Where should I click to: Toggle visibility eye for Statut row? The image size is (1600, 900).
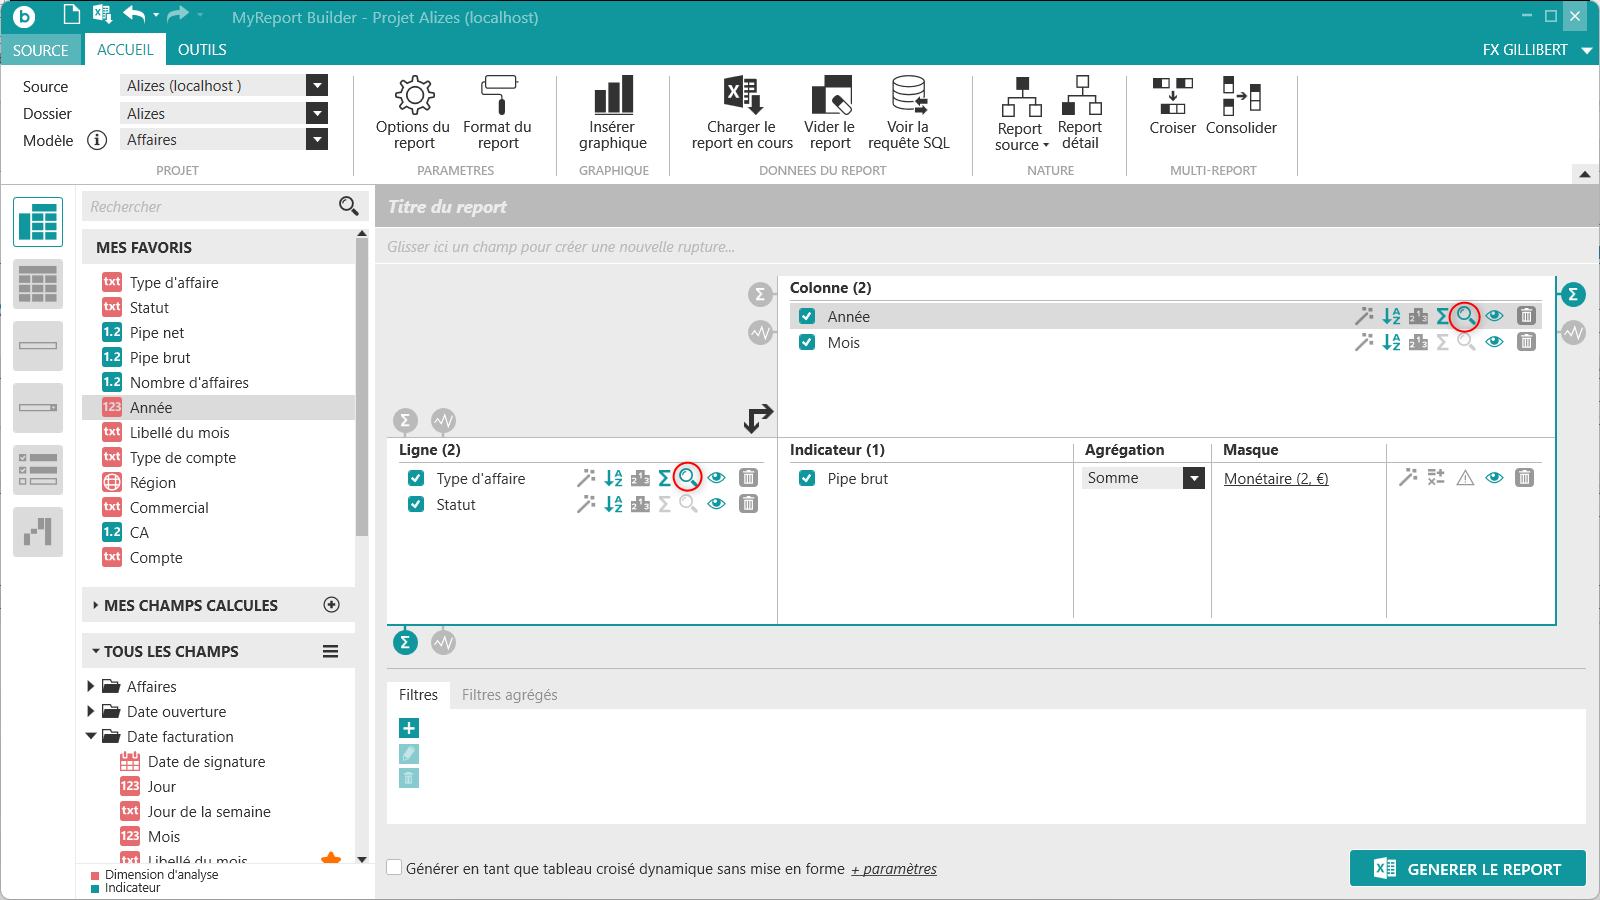pyautogui.click(x=716, y=504)
